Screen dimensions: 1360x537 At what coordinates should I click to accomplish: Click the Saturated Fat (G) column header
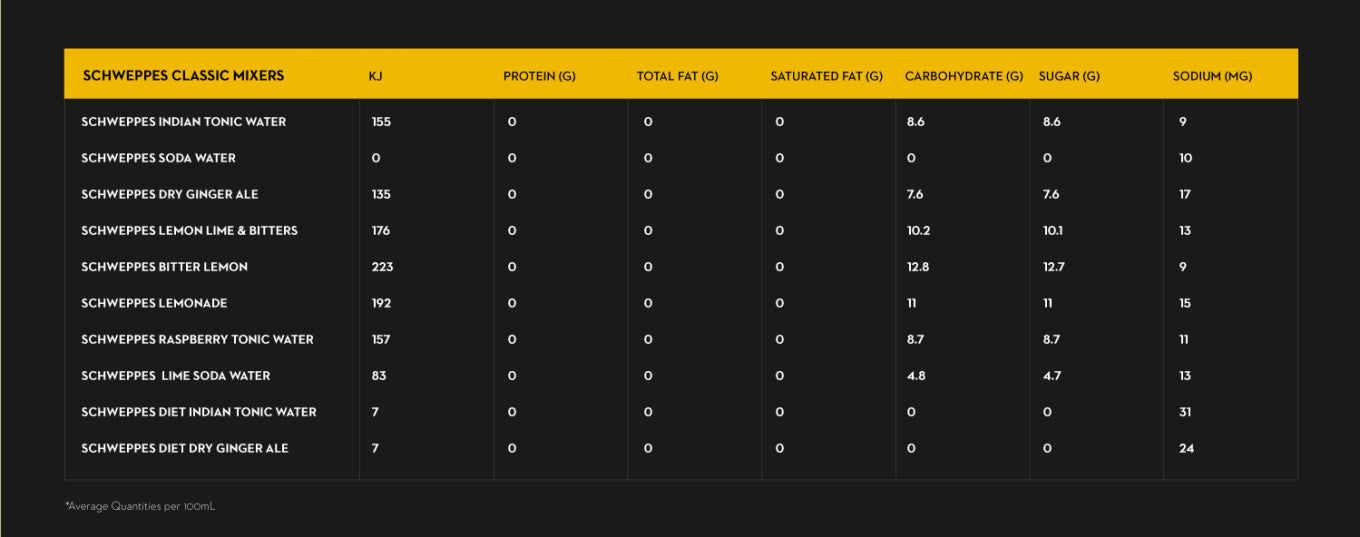tap(826, 76)
